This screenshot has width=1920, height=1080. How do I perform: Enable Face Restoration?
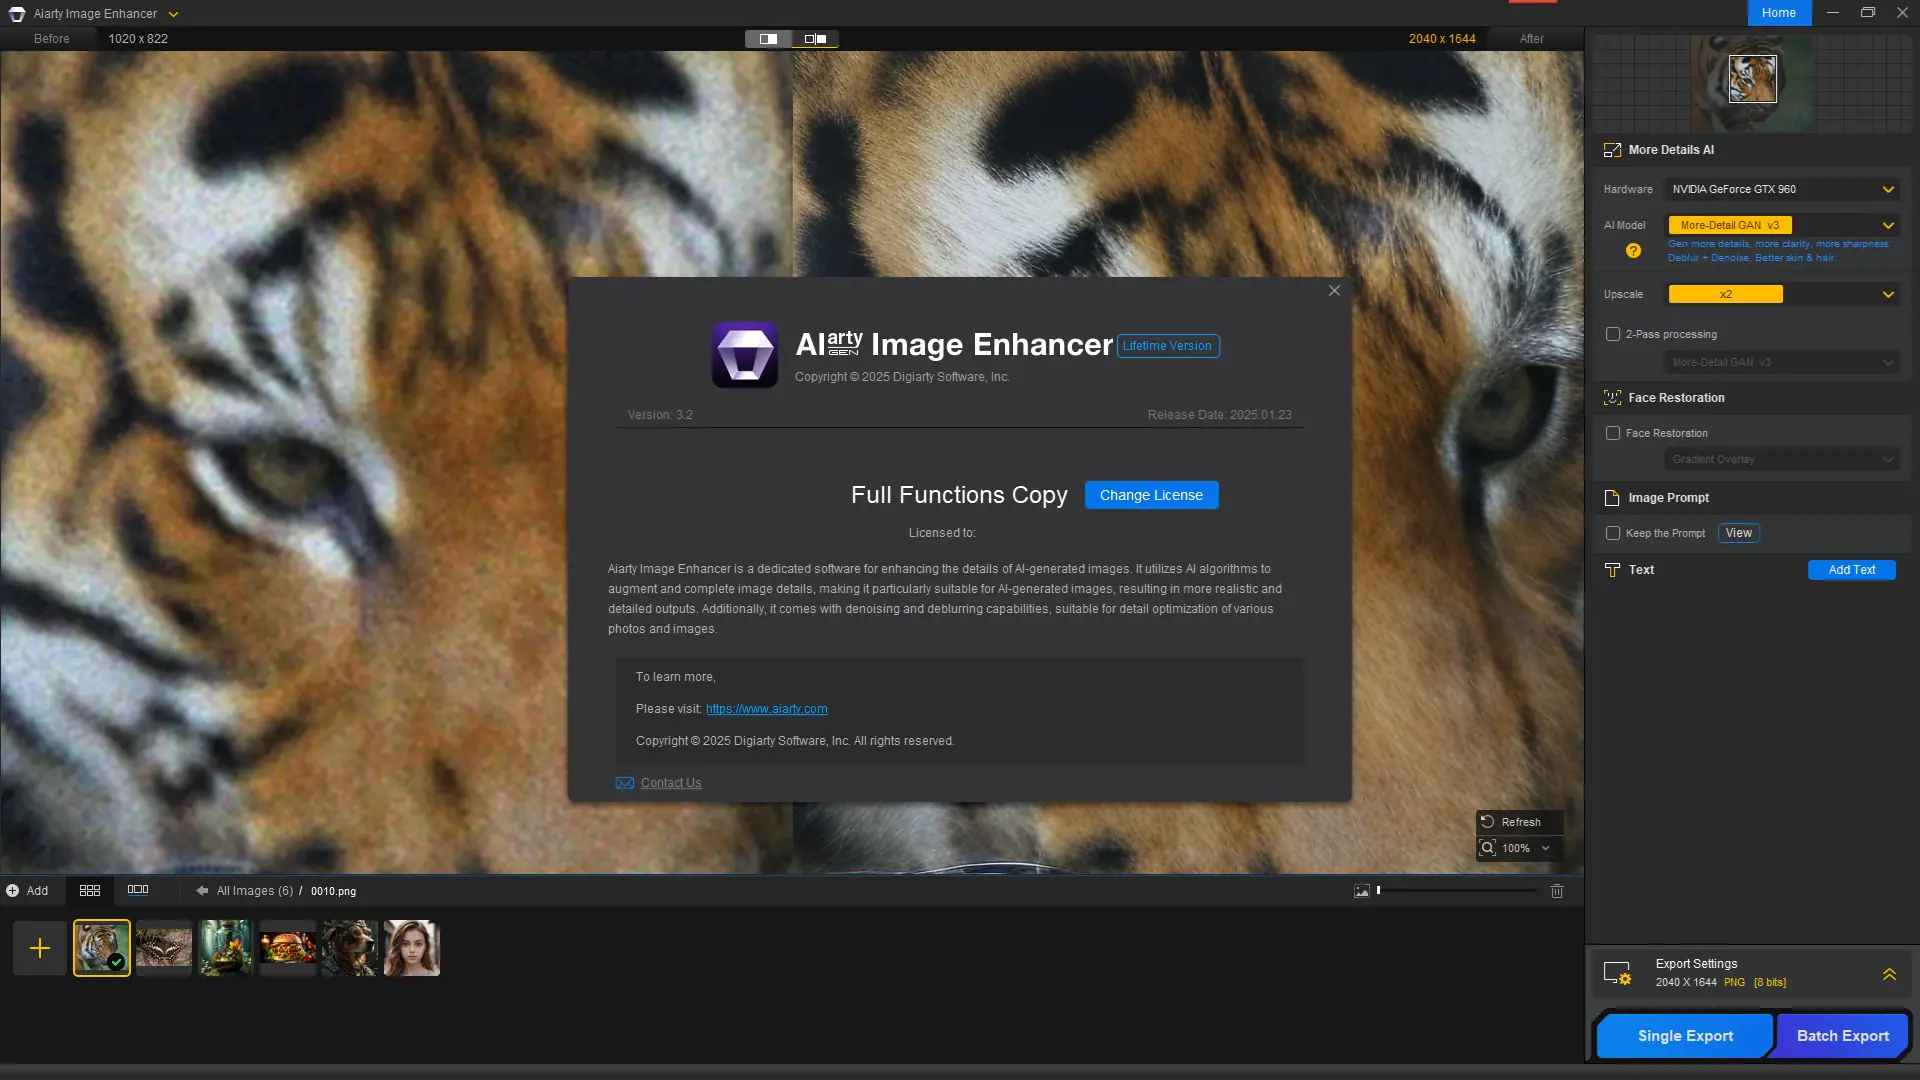[x=1613, y=433]
